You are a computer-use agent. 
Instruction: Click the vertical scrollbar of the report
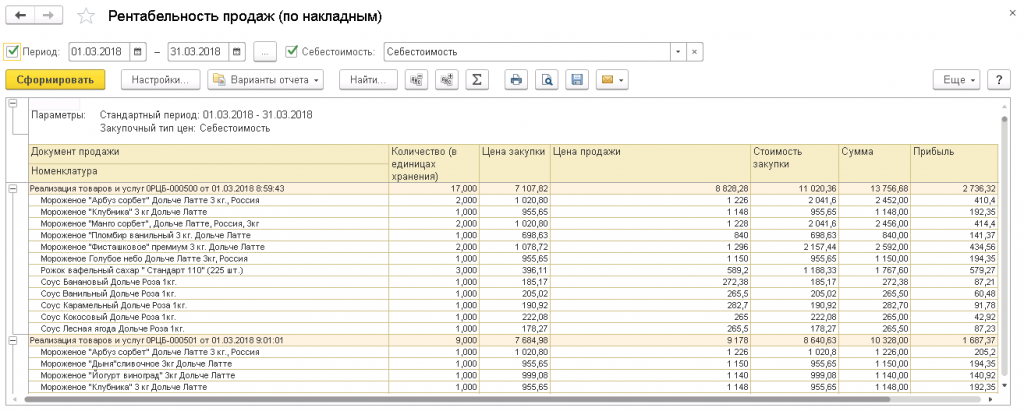tap(1005, 248)
